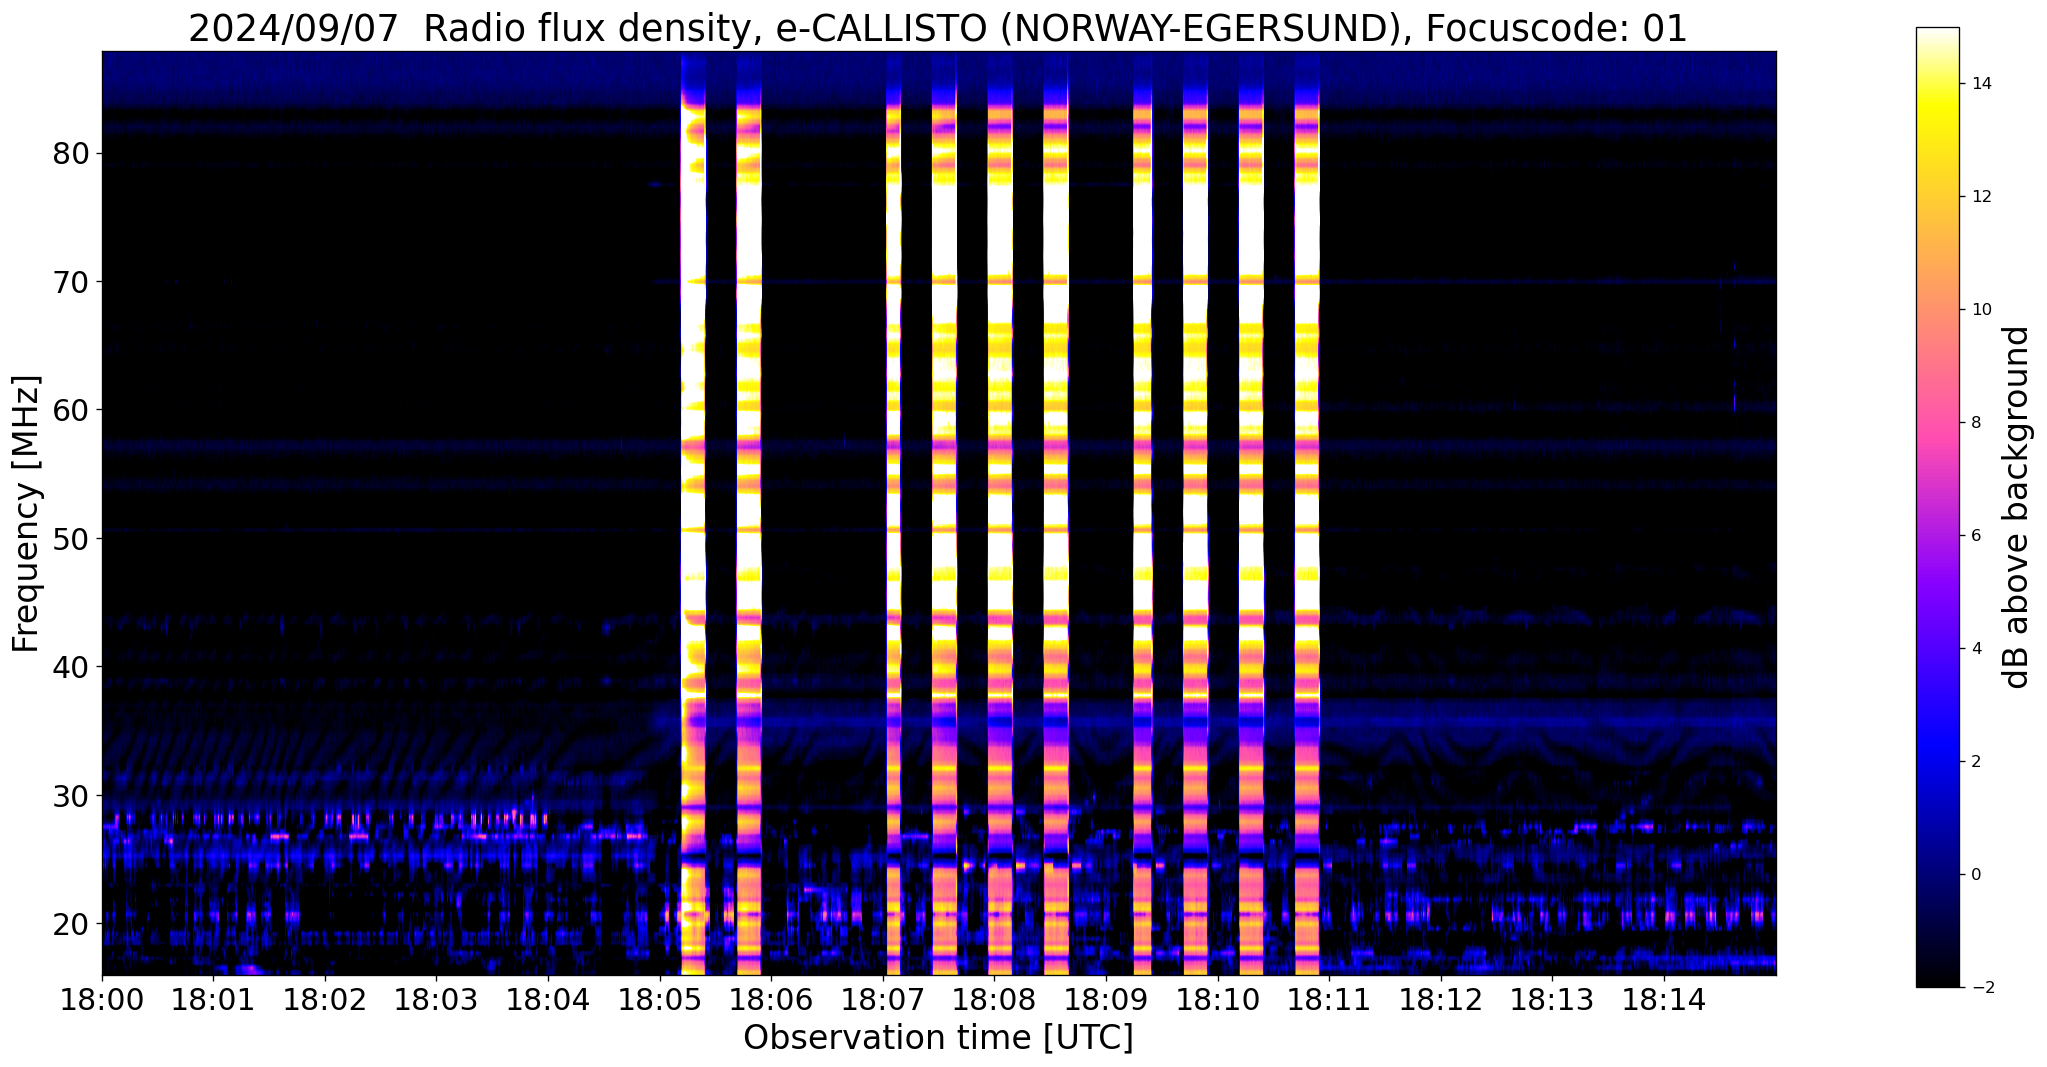Viewport: 2047px width, 1067px height.
Task: Click the 18:12 time tick label
Action: click(x=1441, y=999)
